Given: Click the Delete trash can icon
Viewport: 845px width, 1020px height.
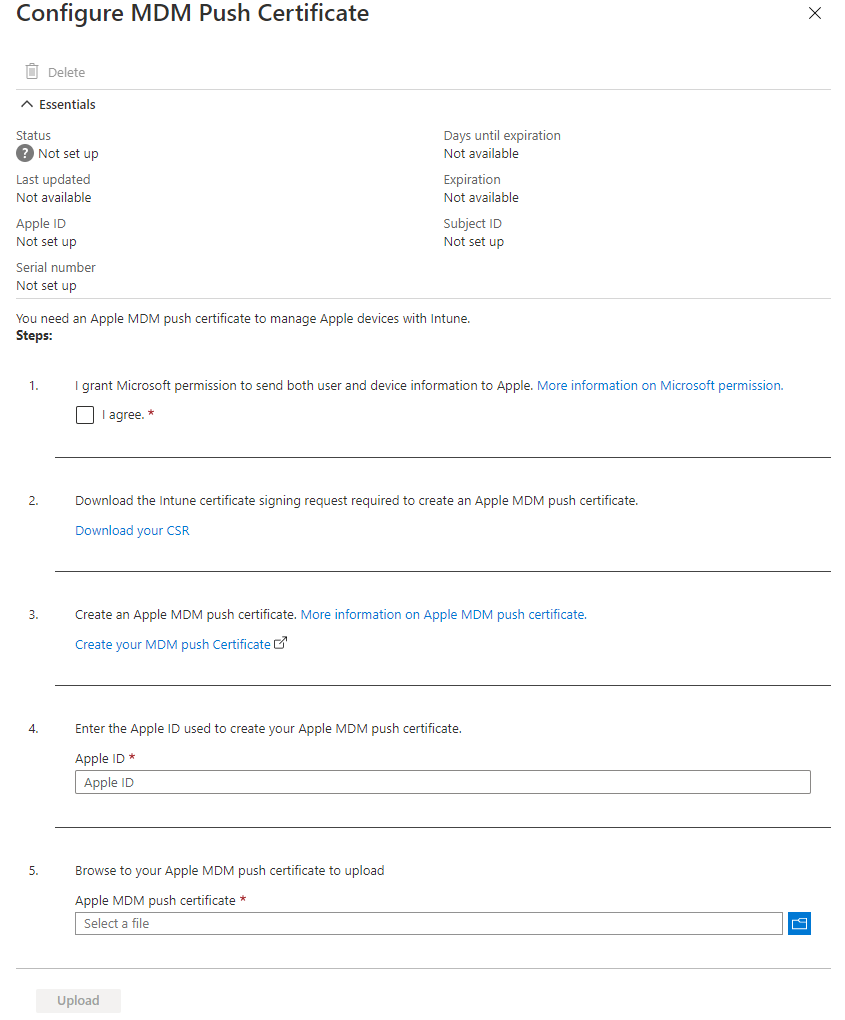Looking at the screenshot, I should click(x=32, y=71).
